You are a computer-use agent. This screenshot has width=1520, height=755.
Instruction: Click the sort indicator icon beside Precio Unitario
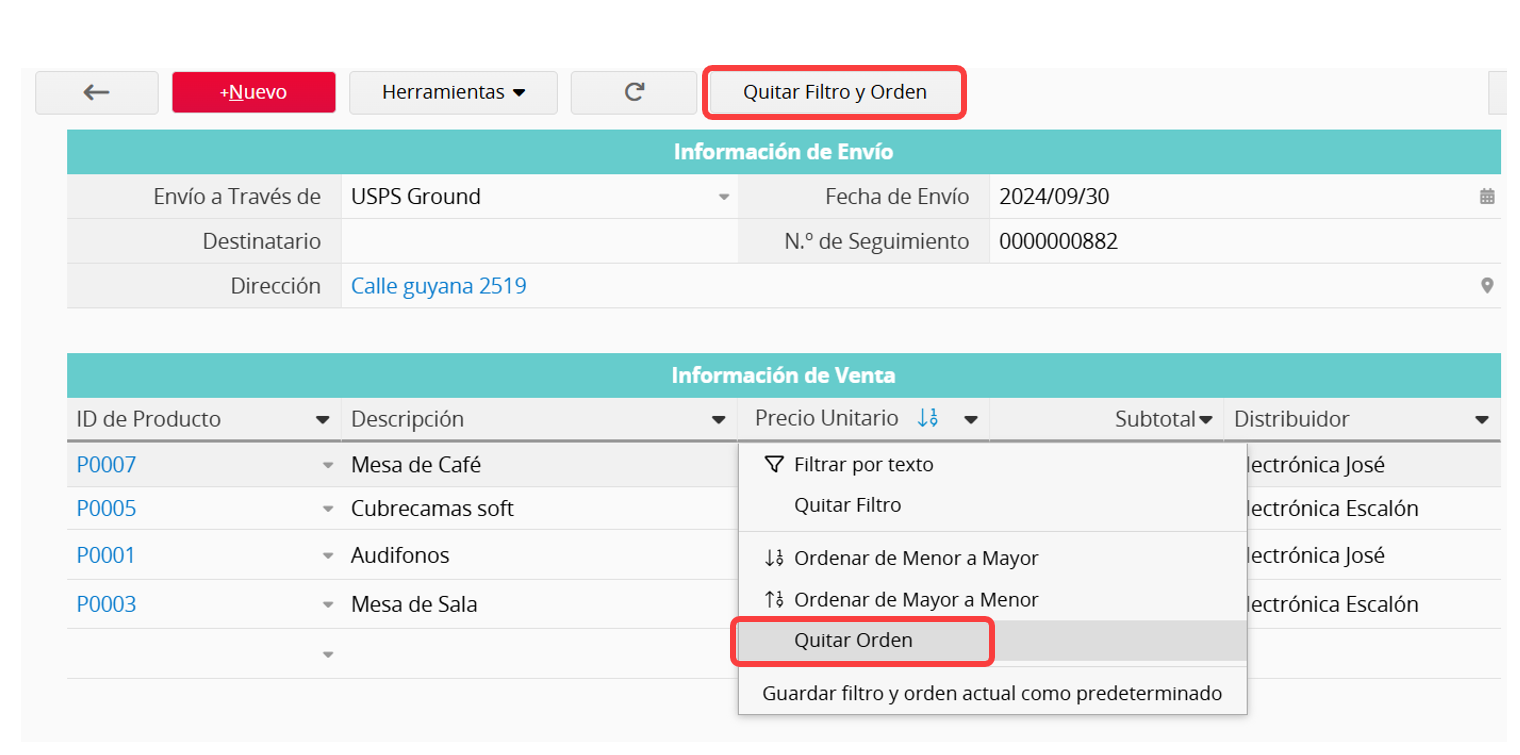tap(927, 419)
